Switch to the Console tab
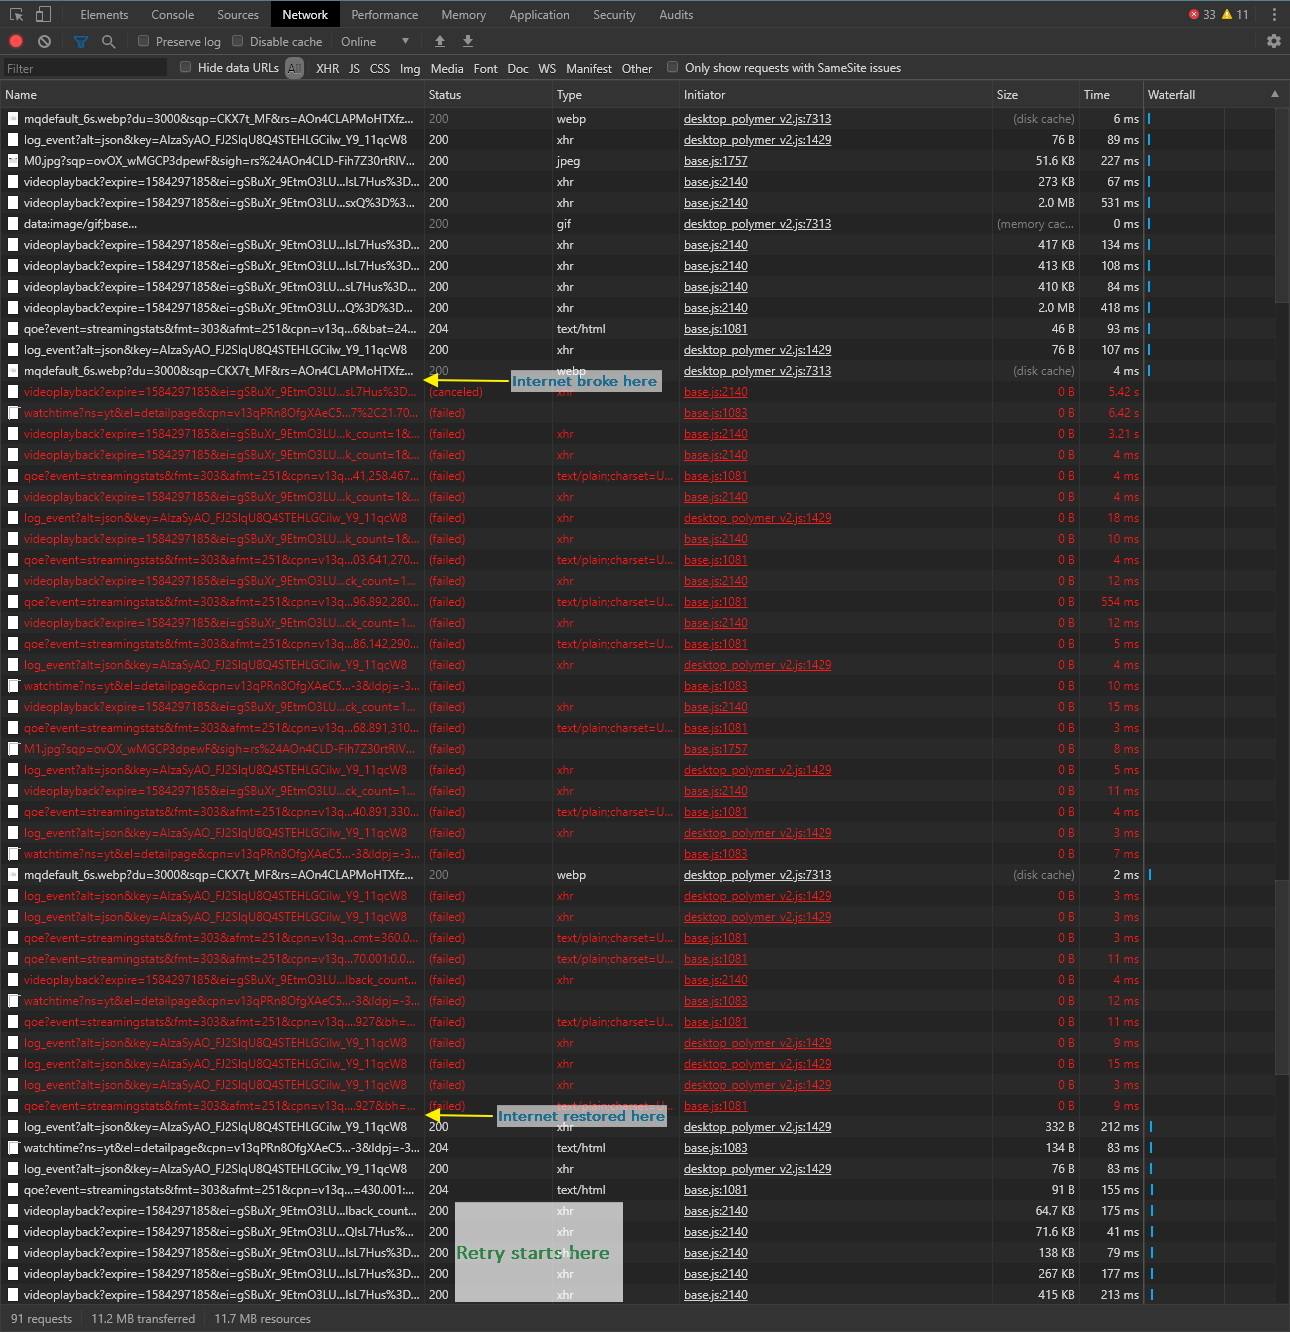1290x1333 pixels. point(172,14)
